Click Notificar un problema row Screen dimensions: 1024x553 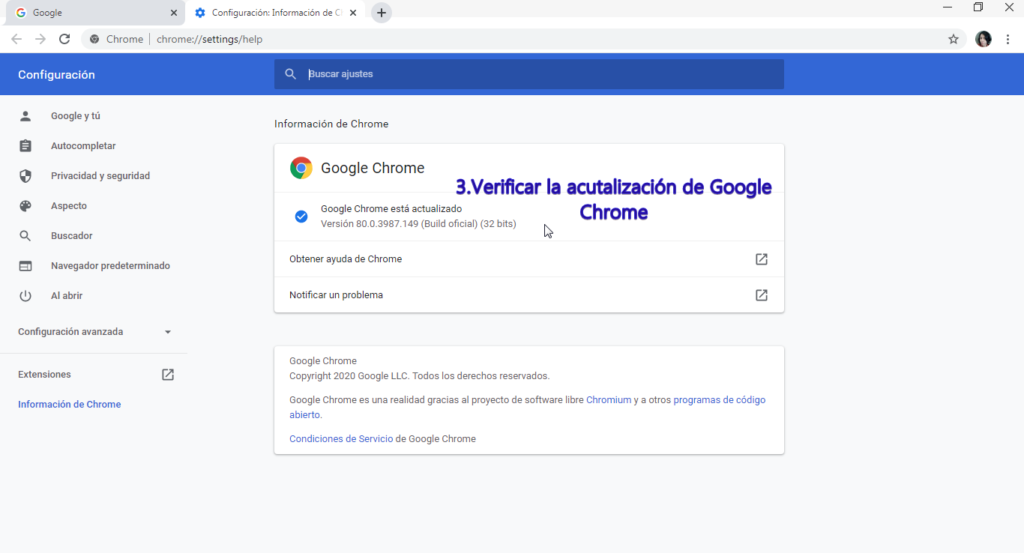point(528,295)
